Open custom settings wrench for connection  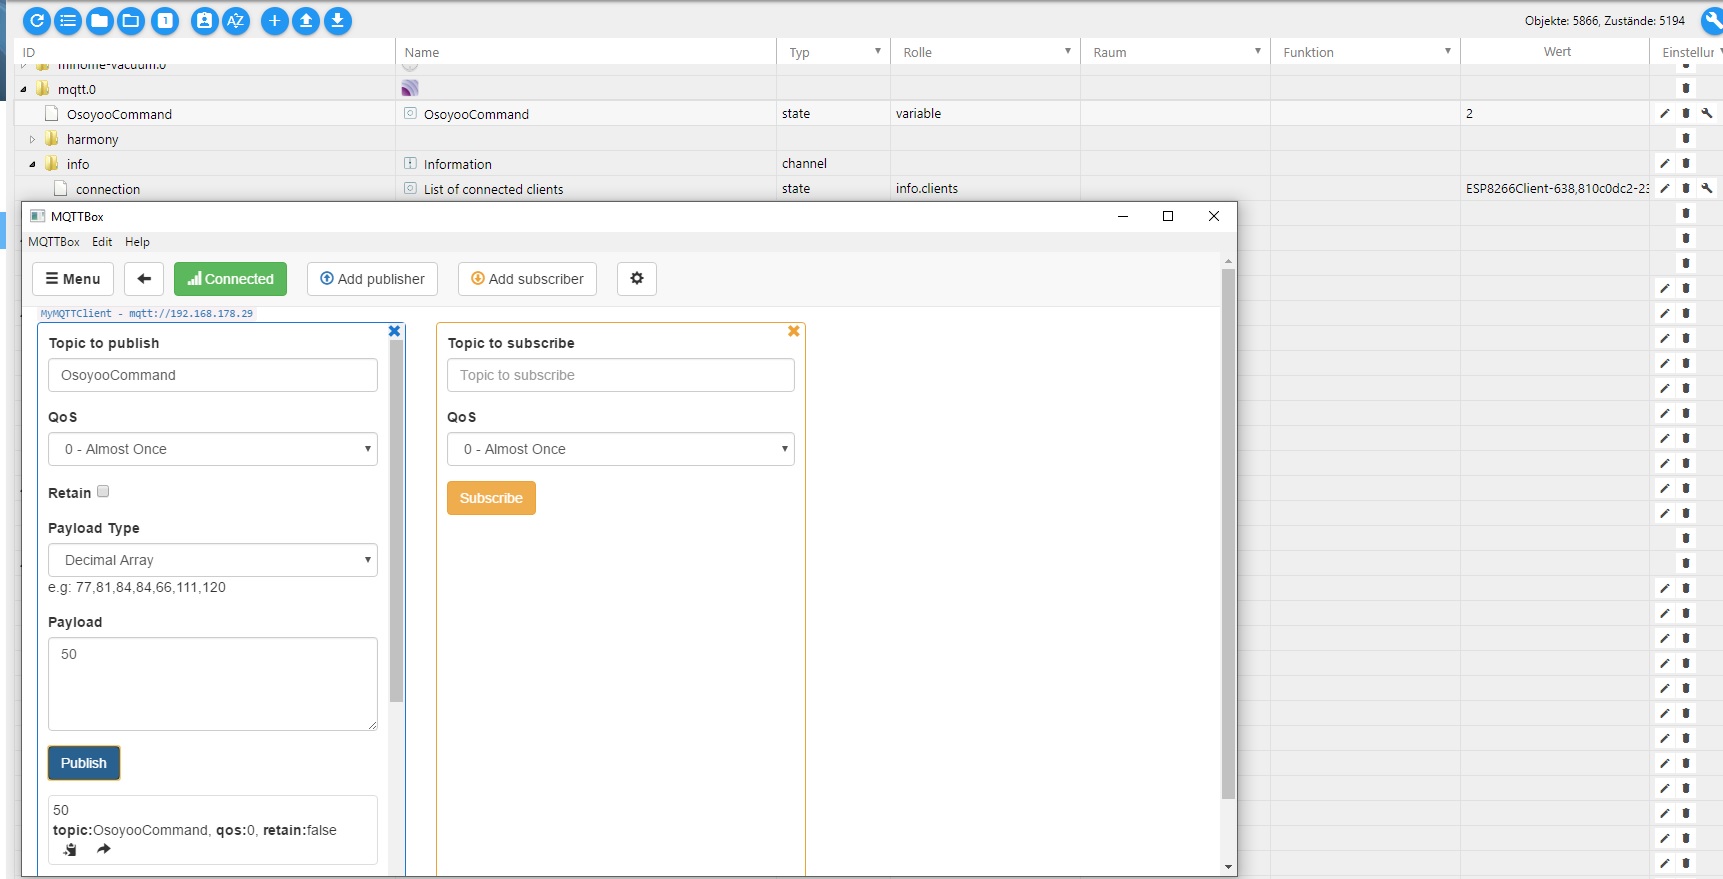coord(1707,188)
